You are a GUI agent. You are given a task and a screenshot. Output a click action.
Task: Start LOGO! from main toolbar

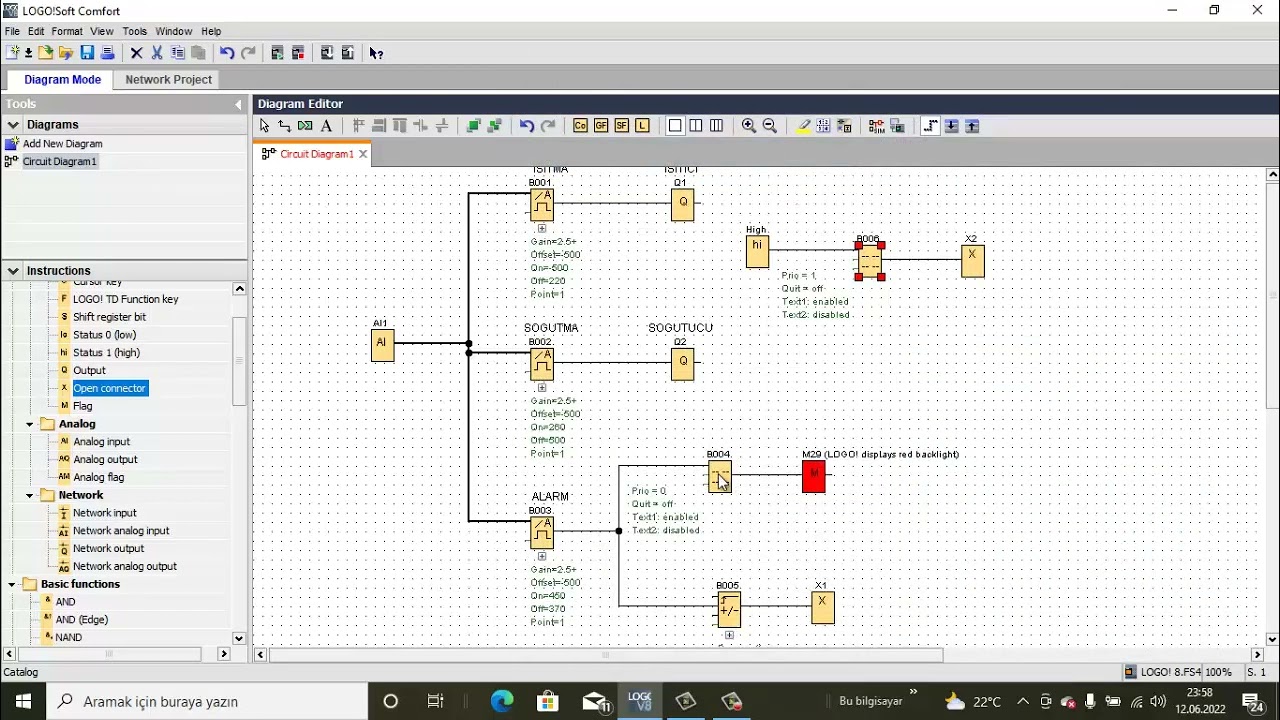click(x=277, y=53)
